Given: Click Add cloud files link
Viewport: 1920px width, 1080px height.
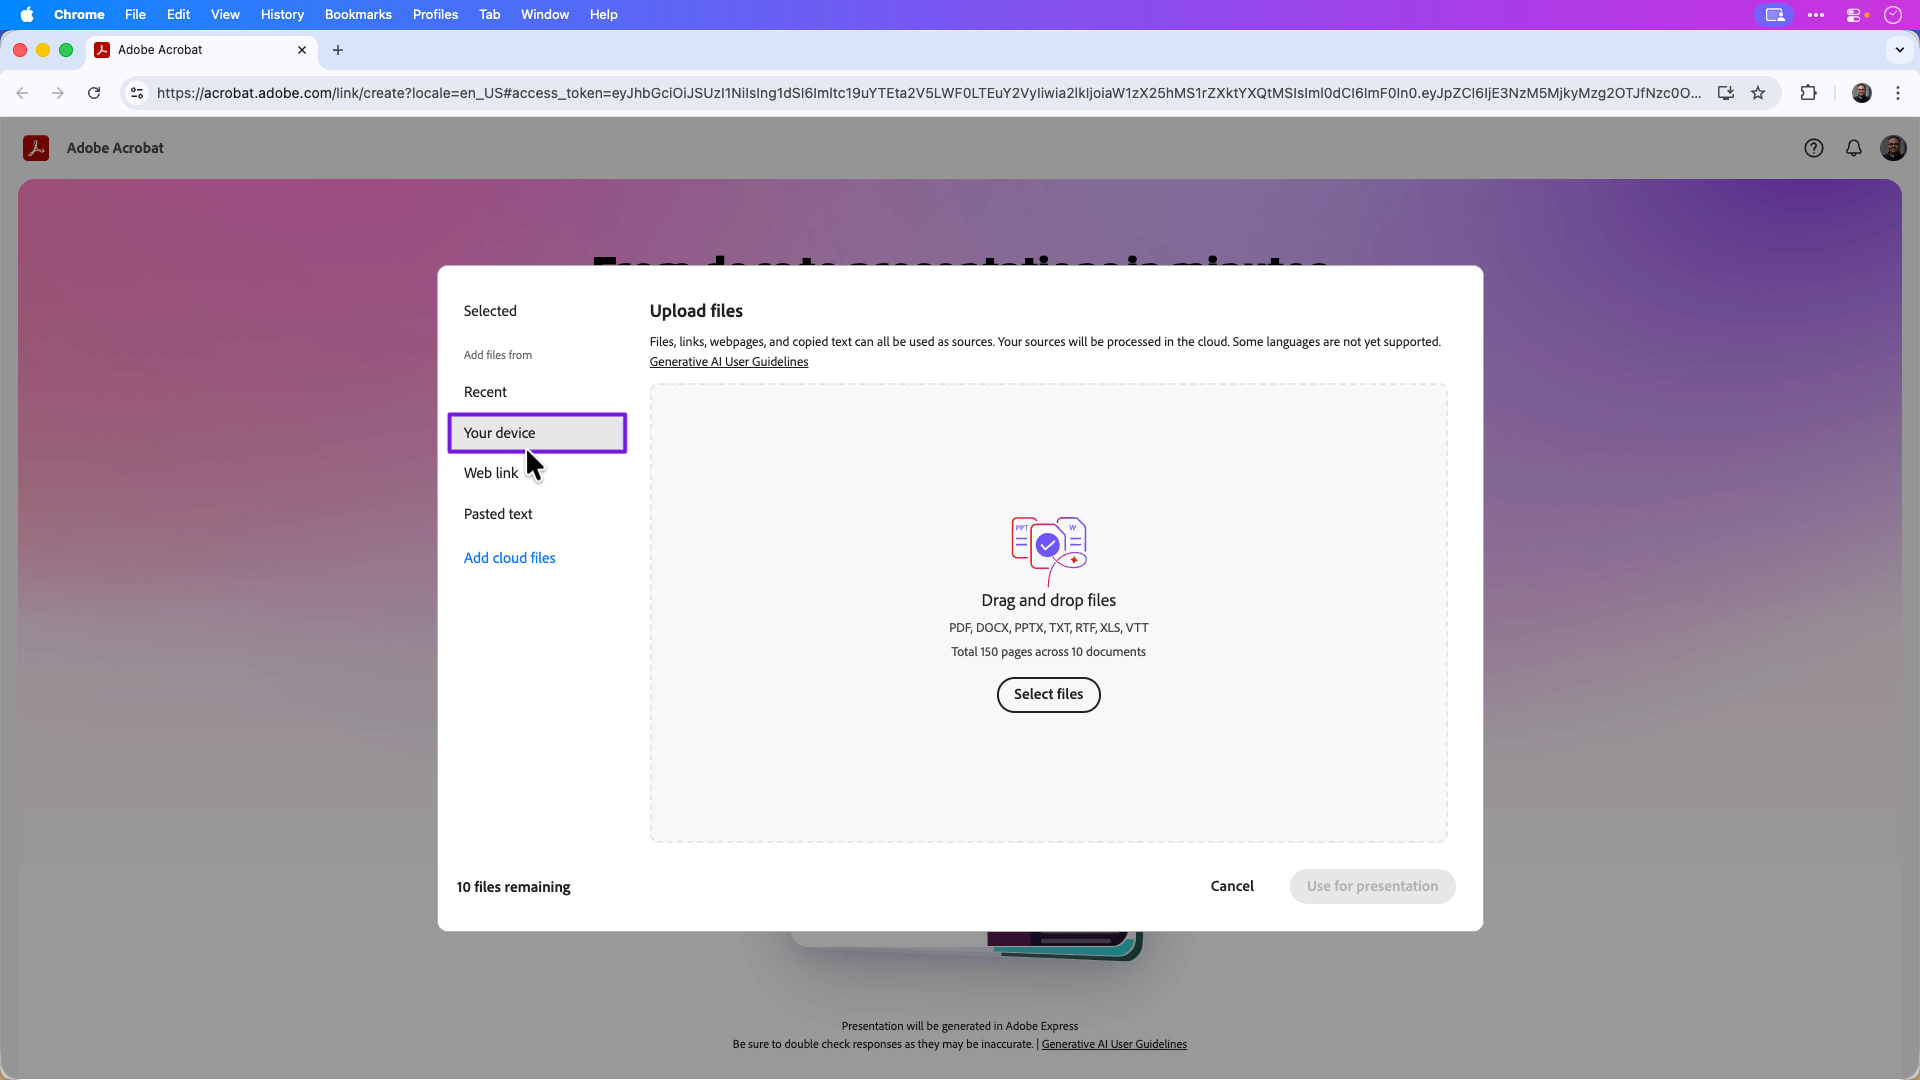Looking at the screenshot, I should [x=509, y=558].
